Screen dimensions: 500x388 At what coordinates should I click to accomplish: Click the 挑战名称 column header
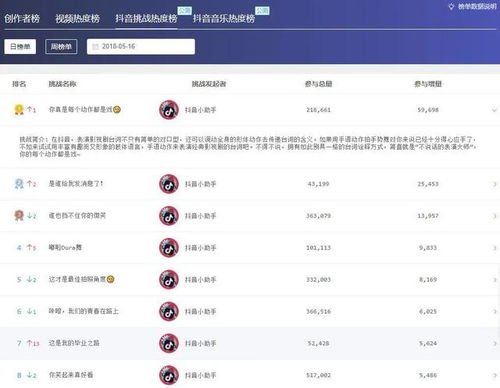coord(62,84)
